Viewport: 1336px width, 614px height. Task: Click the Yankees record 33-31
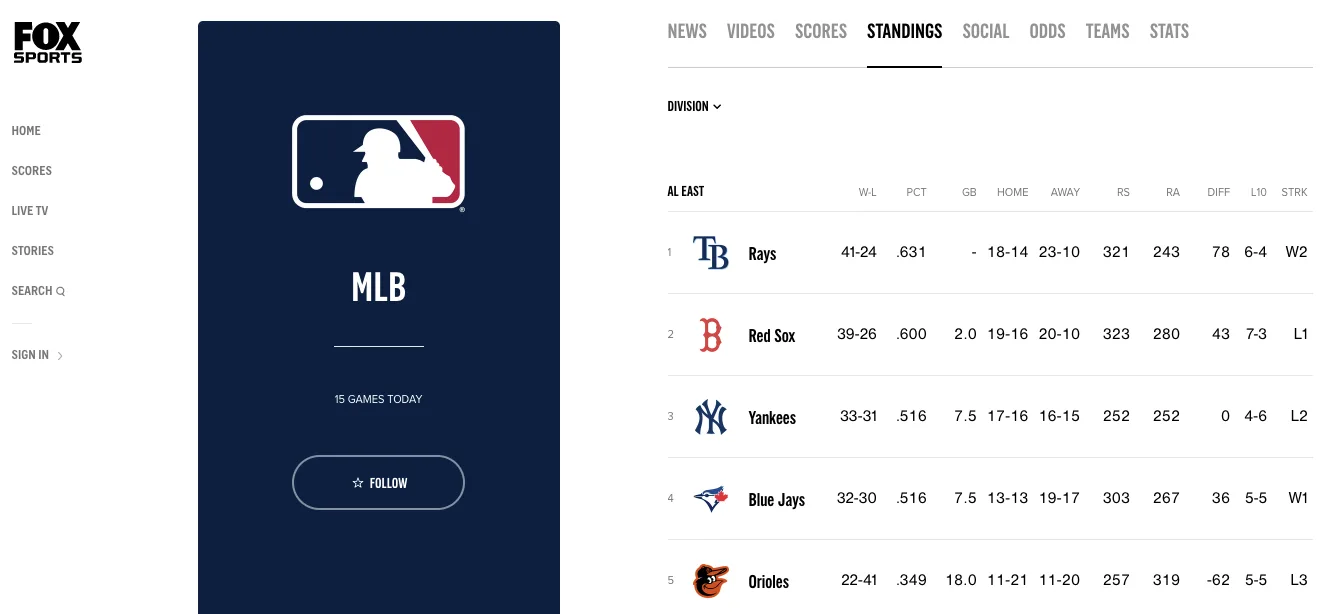pos(859,416)
